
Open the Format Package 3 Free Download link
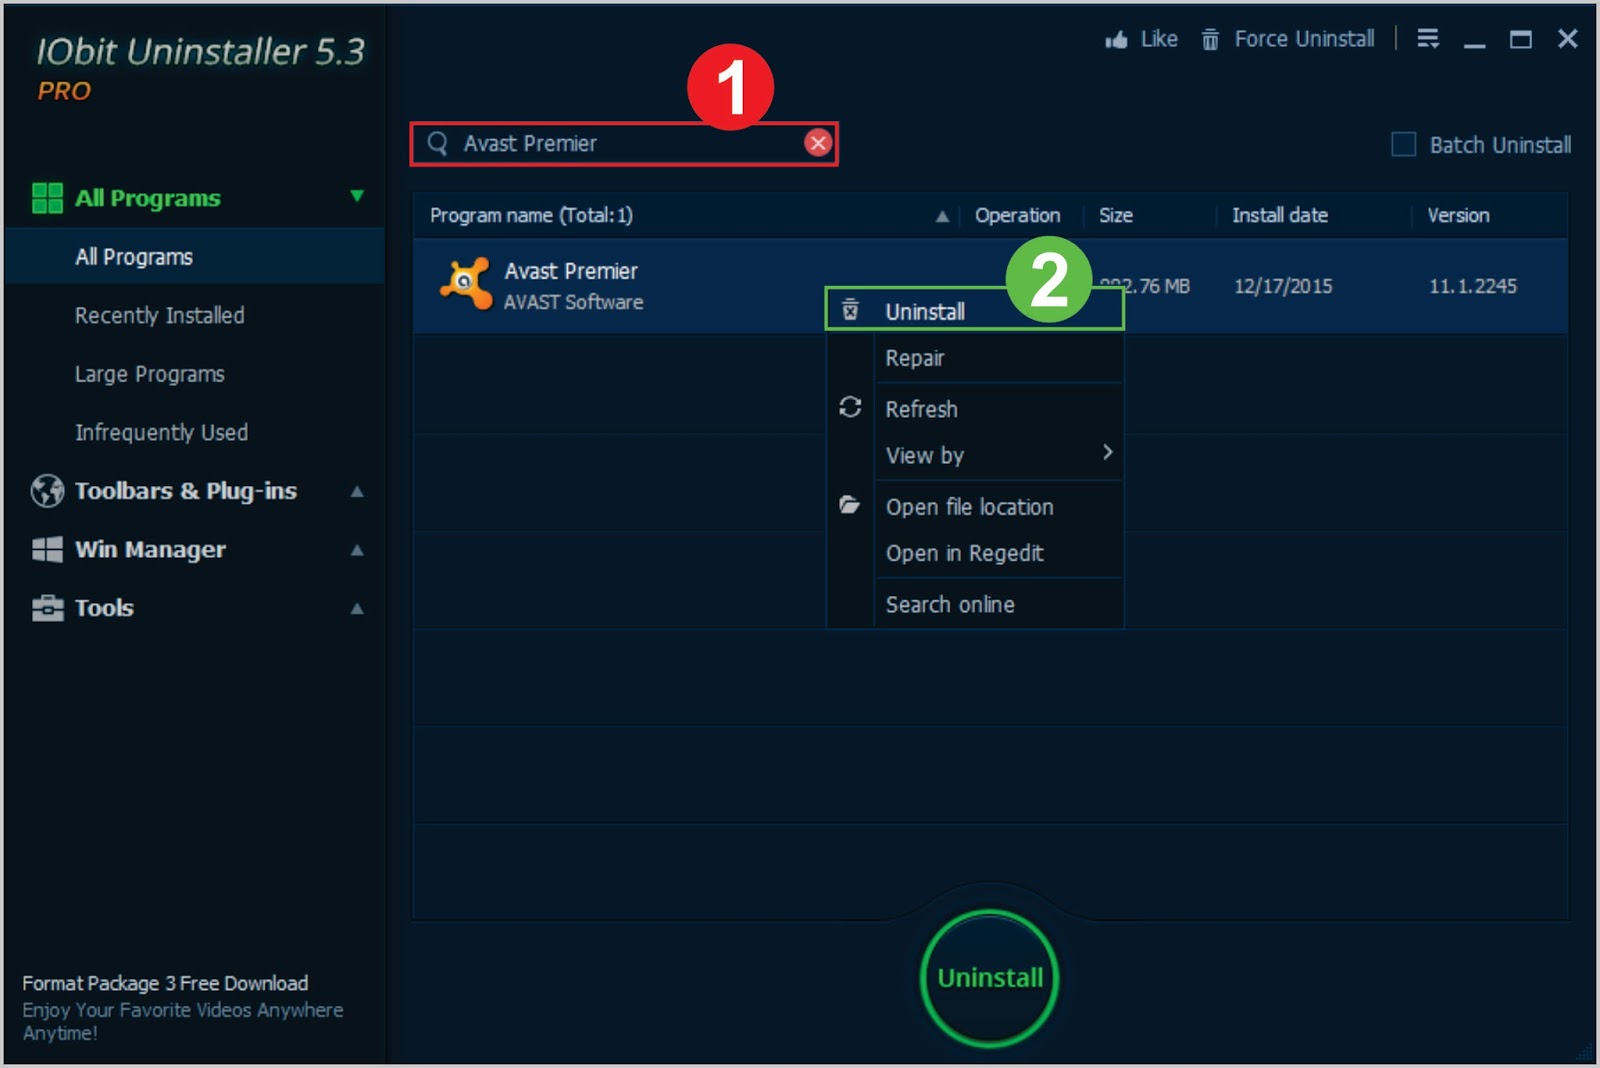point(165,983)
